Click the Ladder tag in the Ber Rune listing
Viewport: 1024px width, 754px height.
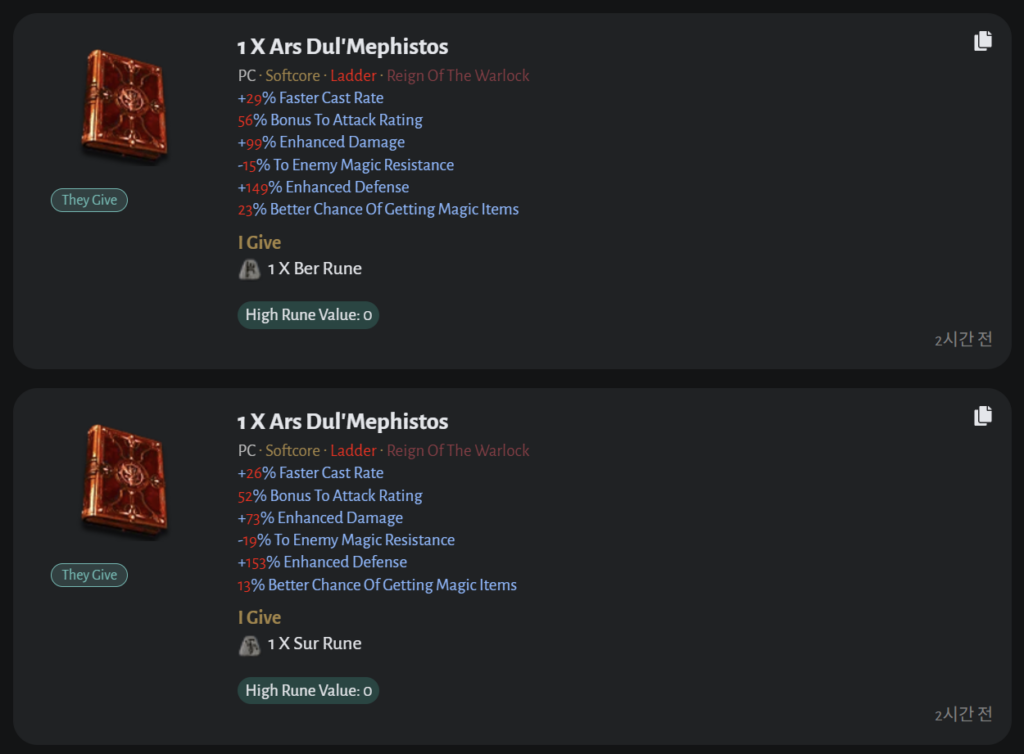point(353,76)
